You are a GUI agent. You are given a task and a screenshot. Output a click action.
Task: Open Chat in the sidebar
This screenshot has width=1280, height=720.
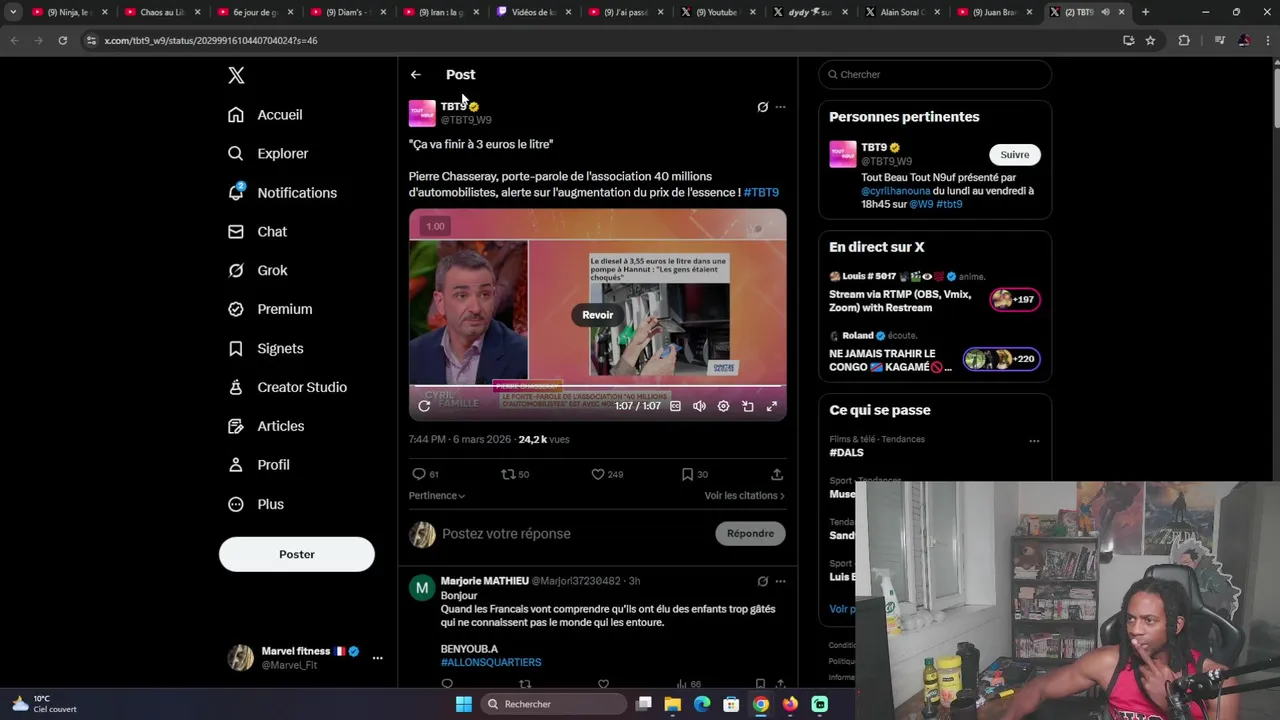tap(257, 232)
